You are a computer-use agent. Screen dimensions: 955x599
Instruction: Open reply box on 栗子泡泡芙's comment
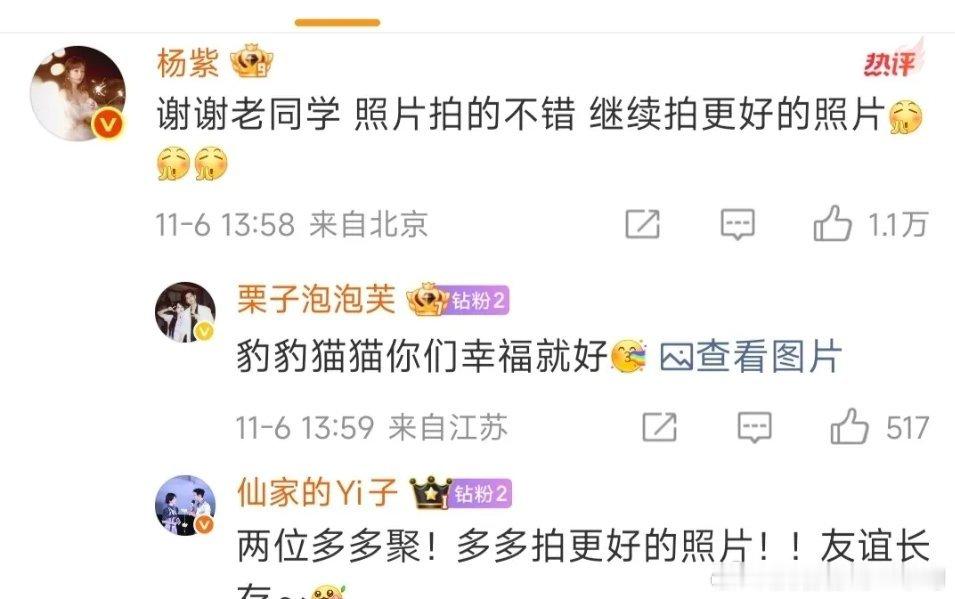click(x=755, y=427)
